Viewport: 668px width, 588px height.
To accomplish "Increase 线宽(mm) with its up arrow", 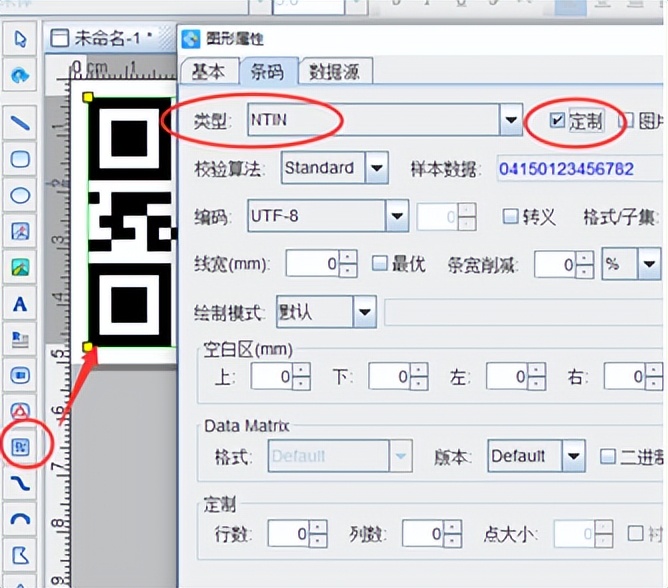I will 348,257.
